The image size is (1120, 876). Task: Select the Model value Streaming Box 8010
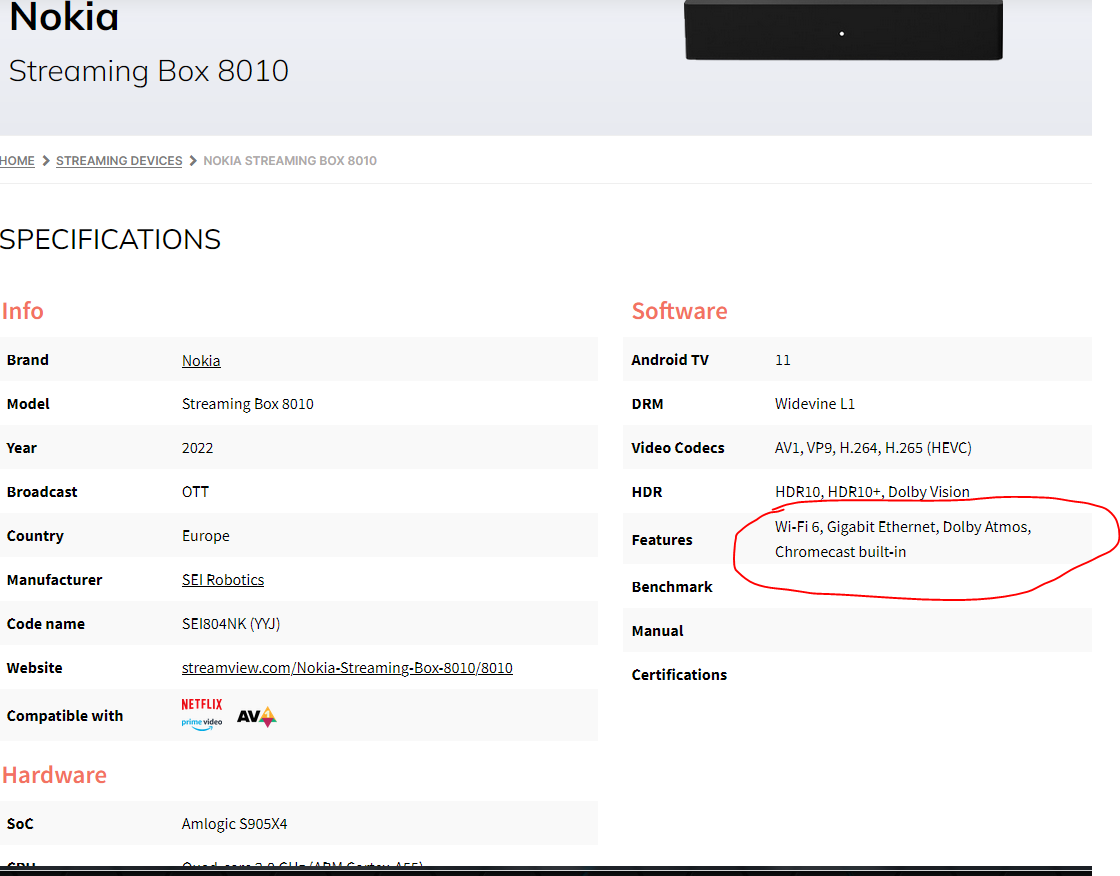click(247, 404)
